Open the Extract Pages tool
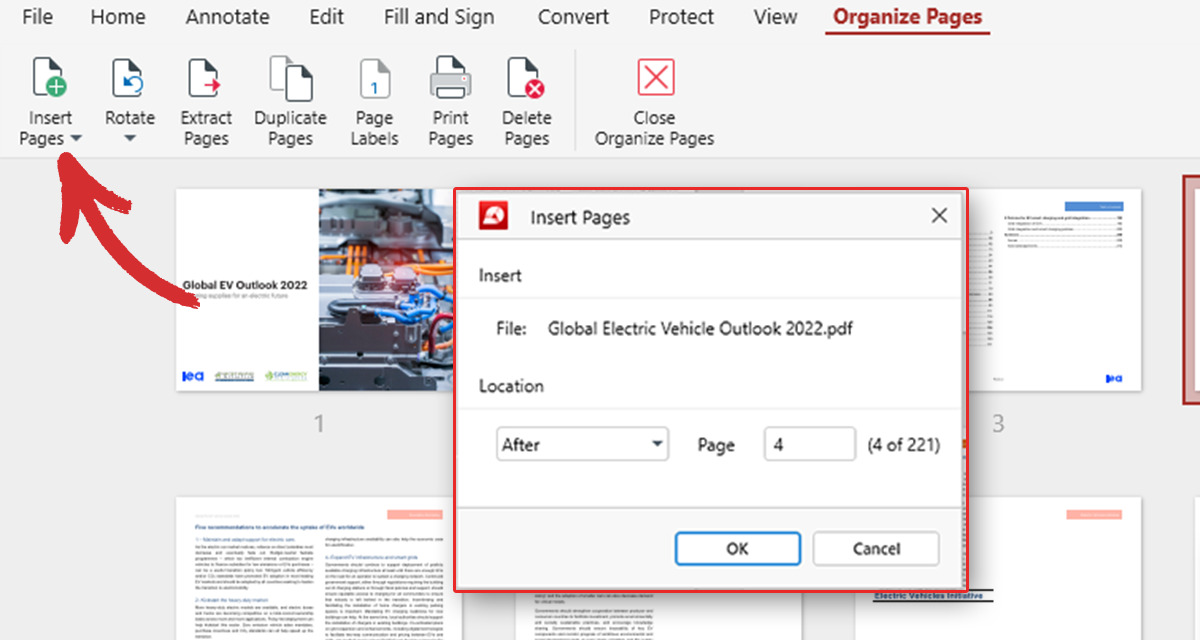This screenshot has height=640, width=1200. (205, 77)
